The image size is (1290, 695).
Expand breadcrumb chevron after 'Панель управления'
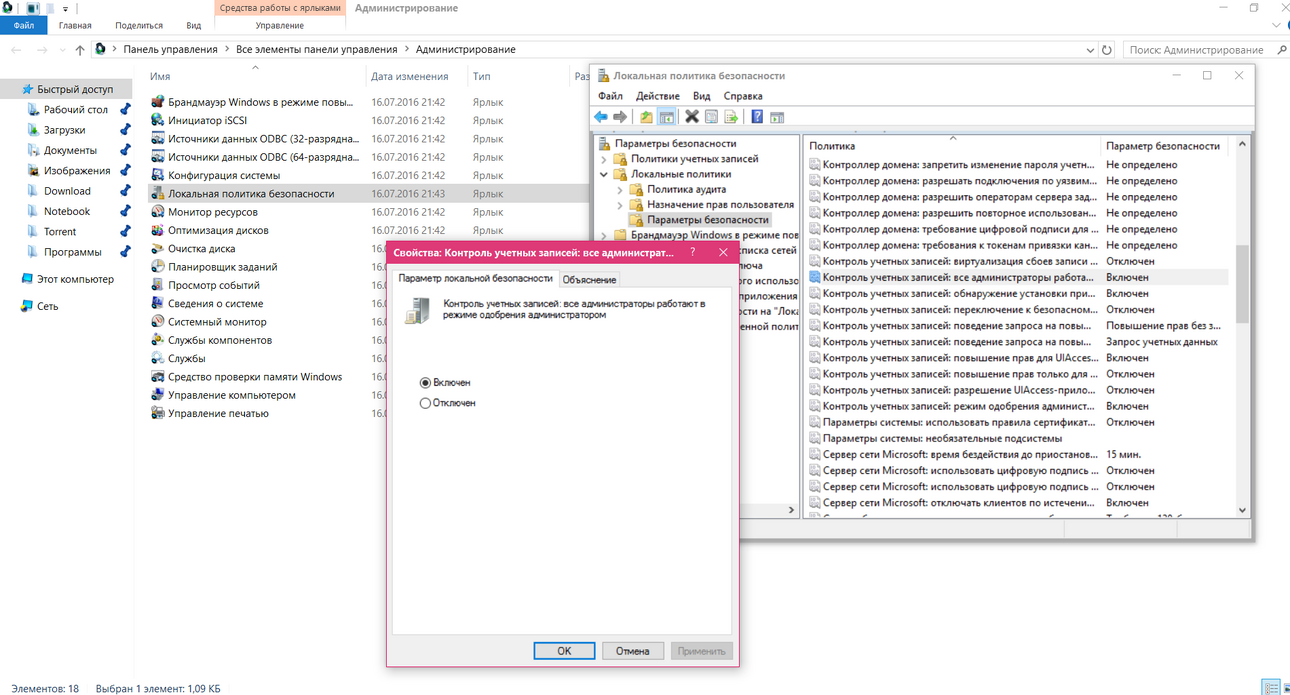tap(227, 50)
